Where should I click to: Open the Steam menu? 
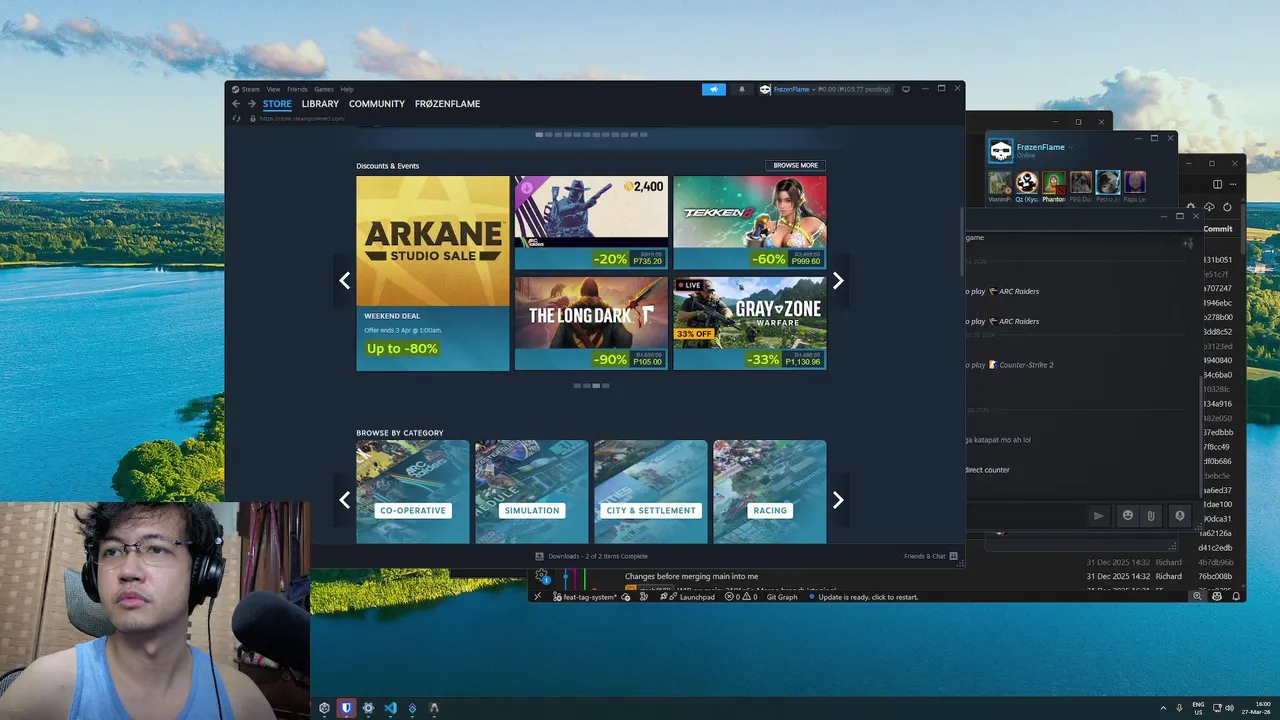[247, 89]
